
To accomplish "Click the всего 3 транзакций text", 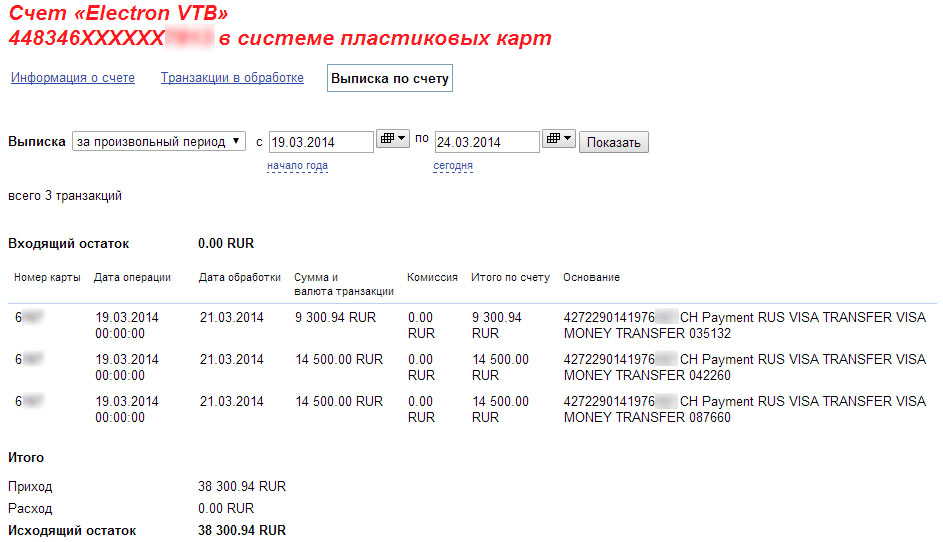I will pos(65,196).
